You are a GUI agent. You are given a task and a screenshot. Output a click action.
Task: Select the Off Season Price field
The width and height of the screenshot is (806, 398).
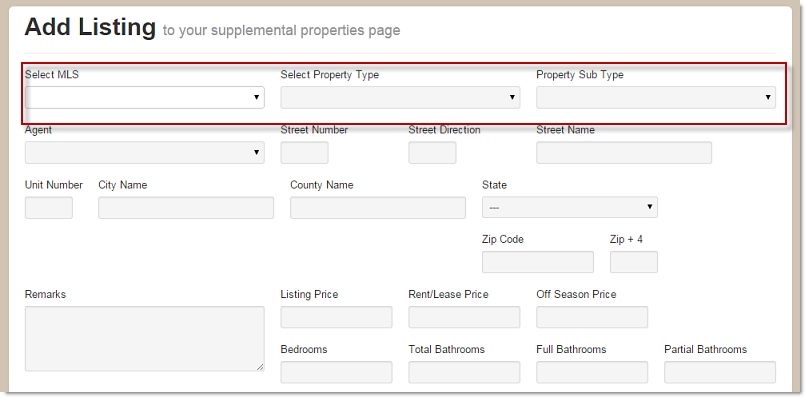(x=592, y=317)
